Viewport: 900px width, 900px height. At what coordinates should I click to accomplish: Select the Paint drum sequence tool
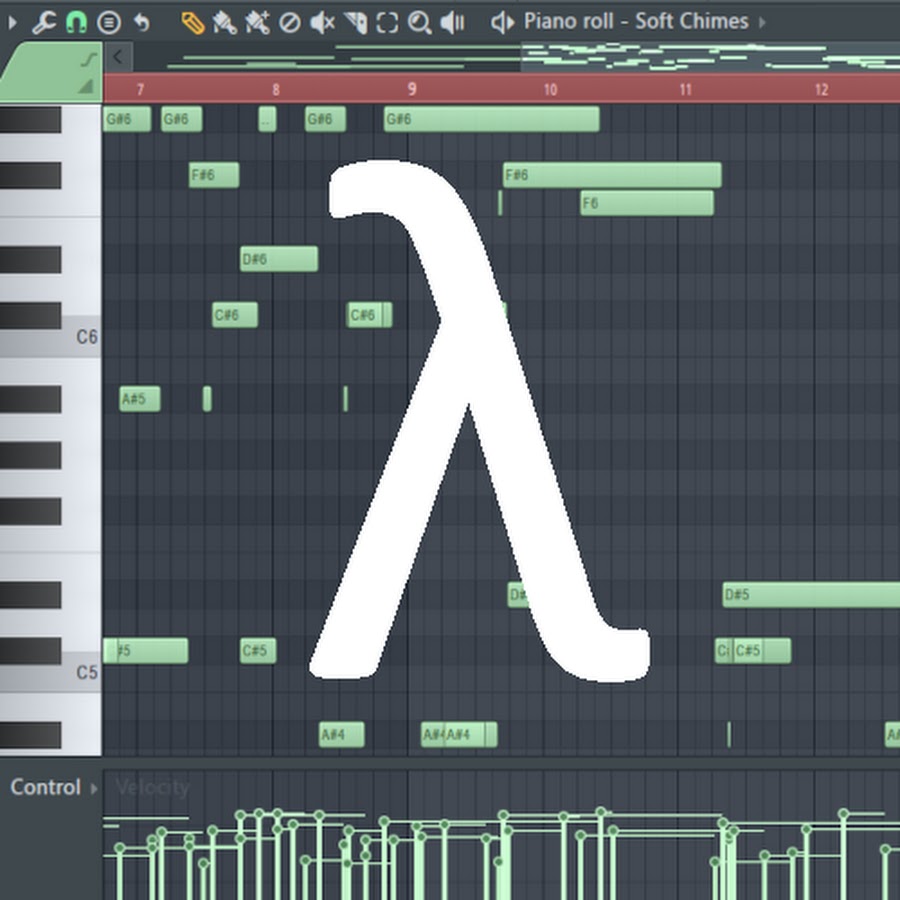pos(257,23)
